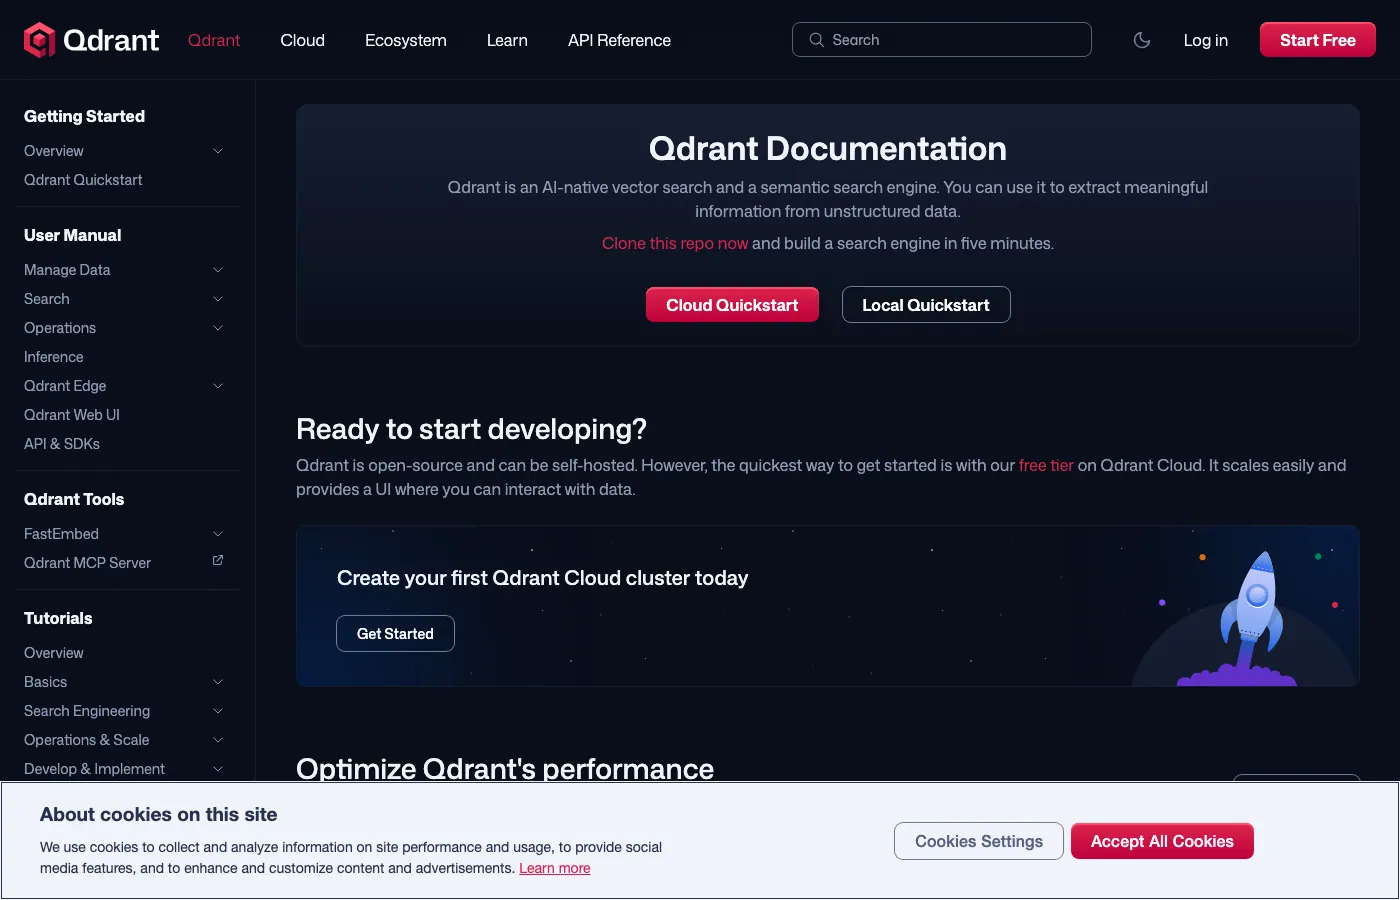Click the Cloud Quickstart button
The width and height of the screenshot is (1400, 900).
pyautogui.click(x=732, y=305)
